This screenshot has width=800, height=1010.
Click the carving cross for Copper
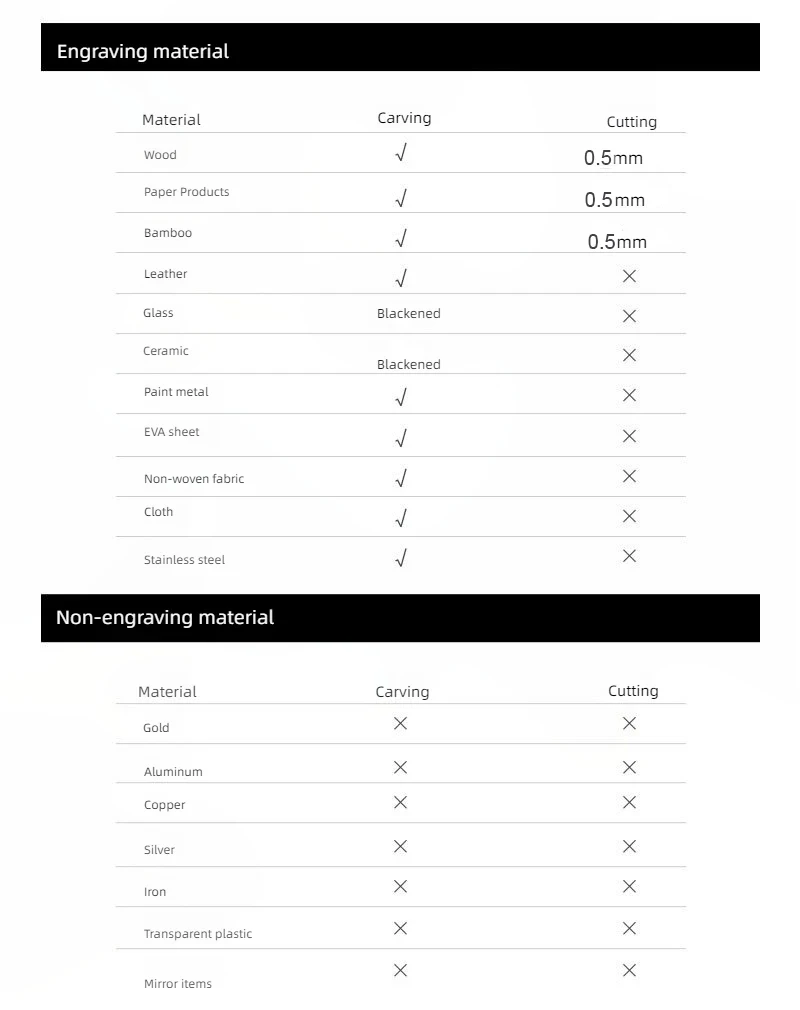400,802
